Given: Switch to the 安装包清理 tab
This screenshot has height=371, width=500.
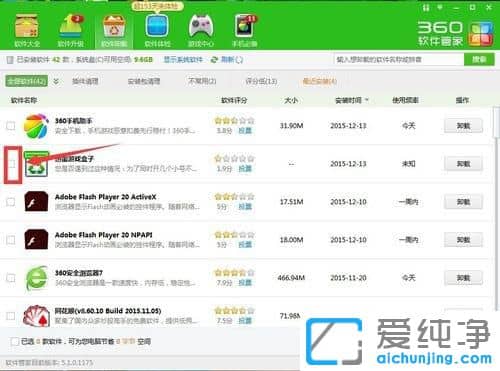Looking at the screenshot, I should (144, 81).
